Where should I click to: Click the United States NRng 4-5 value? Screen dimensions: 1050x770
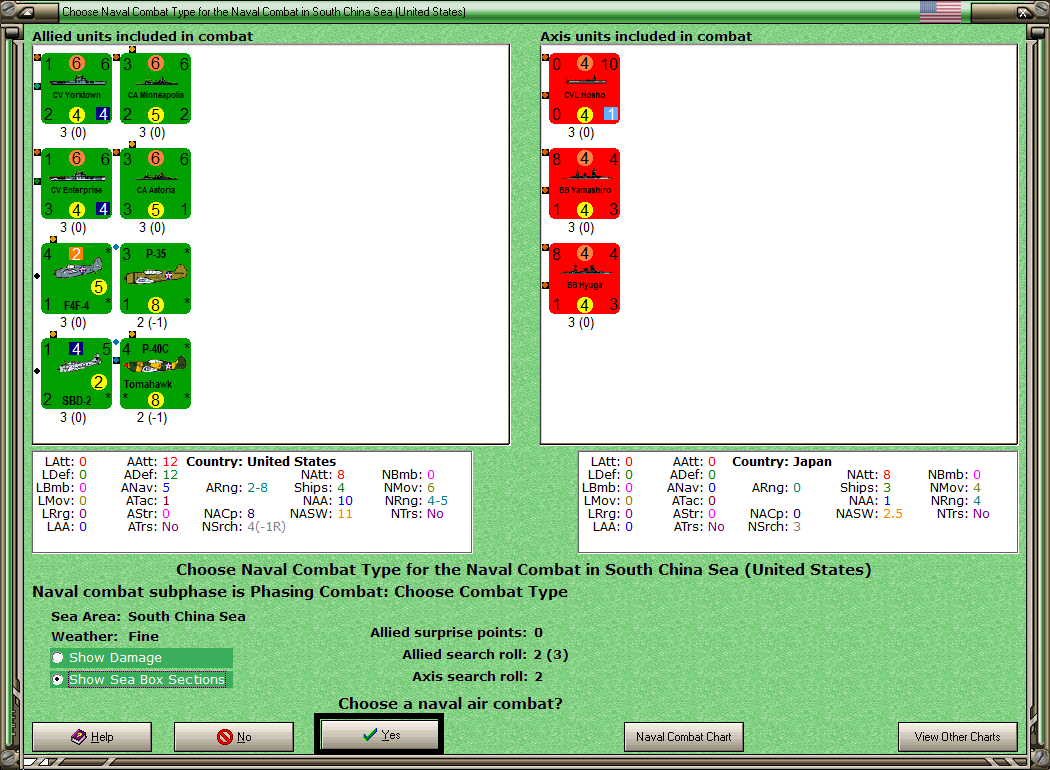click(437, 500)
